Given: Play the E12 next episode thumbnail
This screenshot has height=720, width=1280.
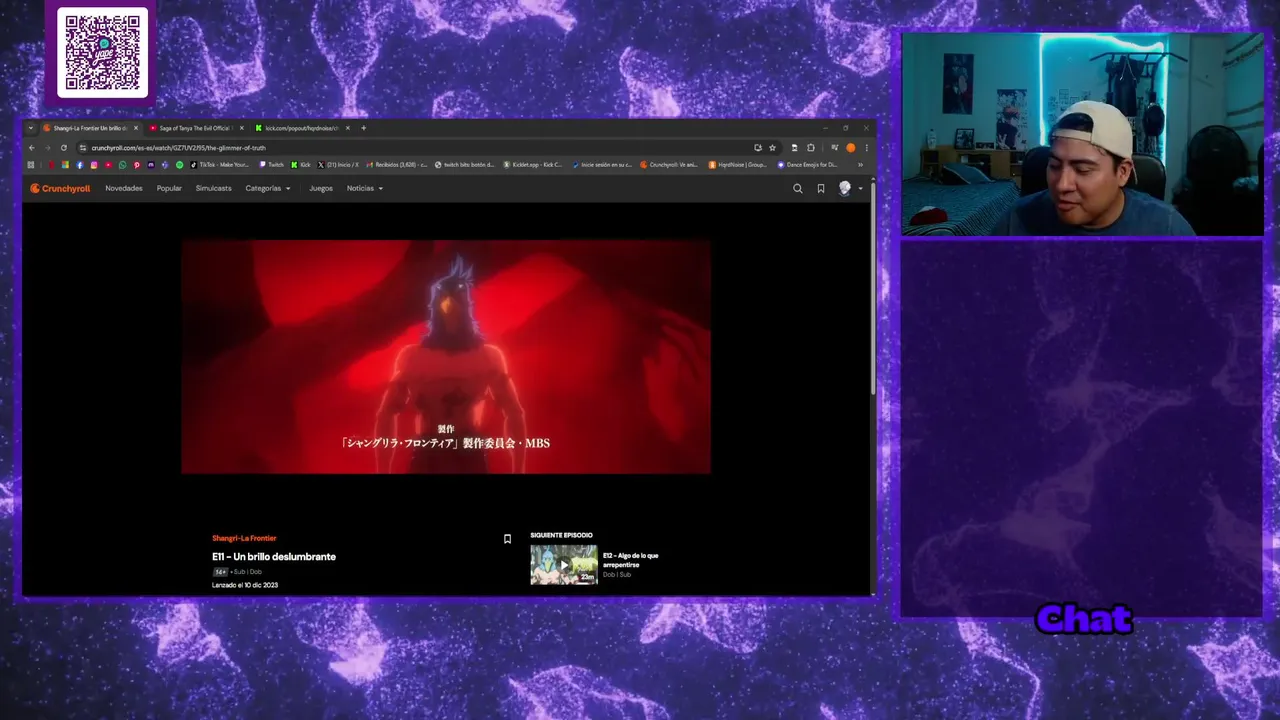Looking at the screenshot, I should (564, 564).
